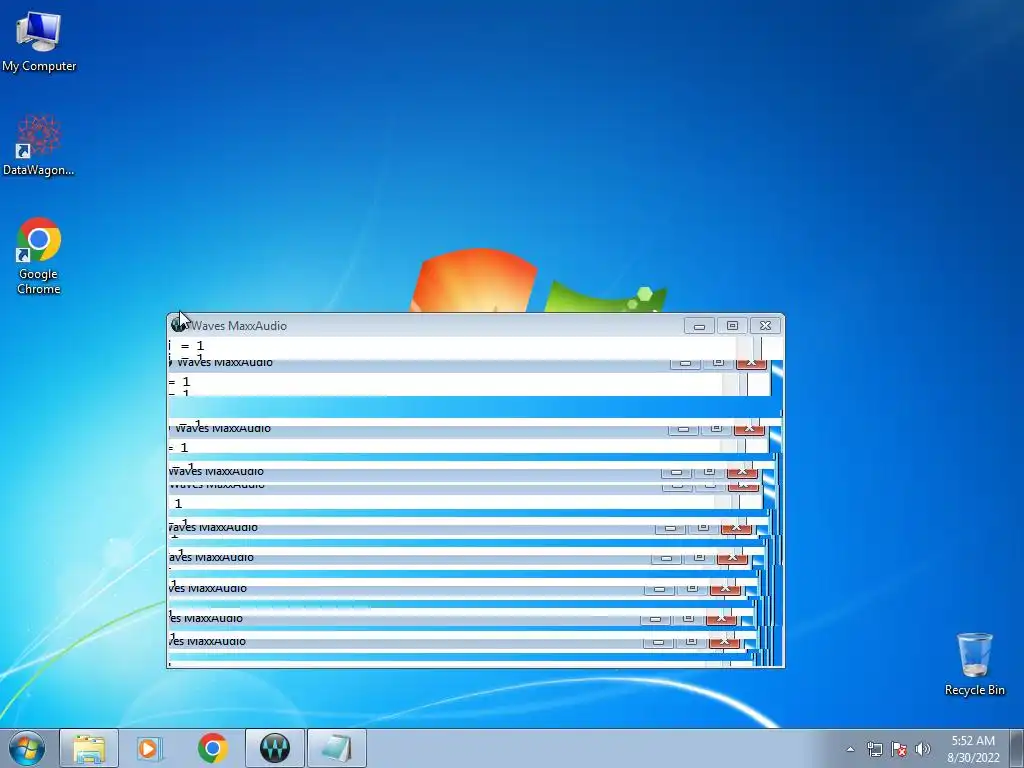The width and height of the screenshot is (1024, 768).
Task: Open the clock showing 5:52 AM
Action: 973,749
